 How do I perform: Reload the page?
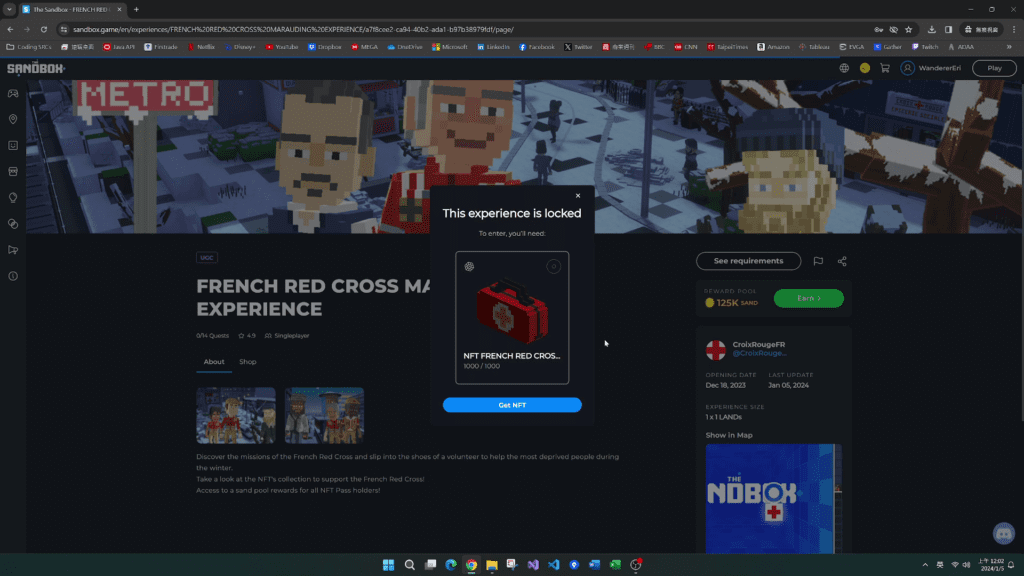44,29
